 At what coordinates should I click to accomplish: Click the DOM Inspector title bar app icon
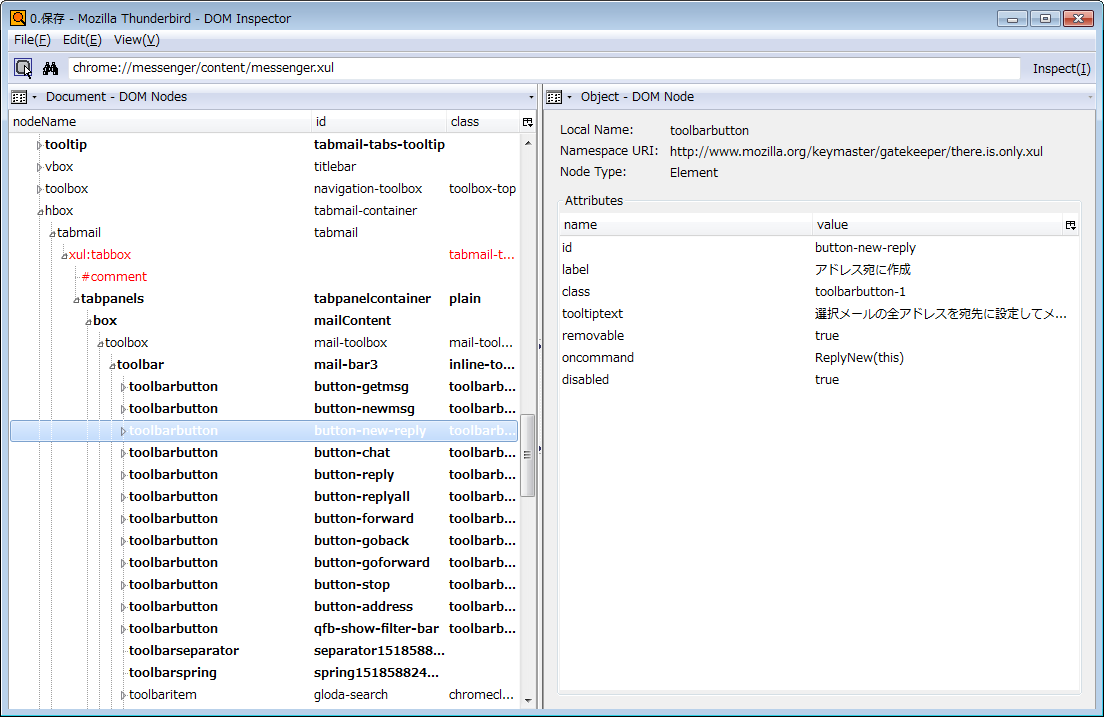tap(18, 18)
